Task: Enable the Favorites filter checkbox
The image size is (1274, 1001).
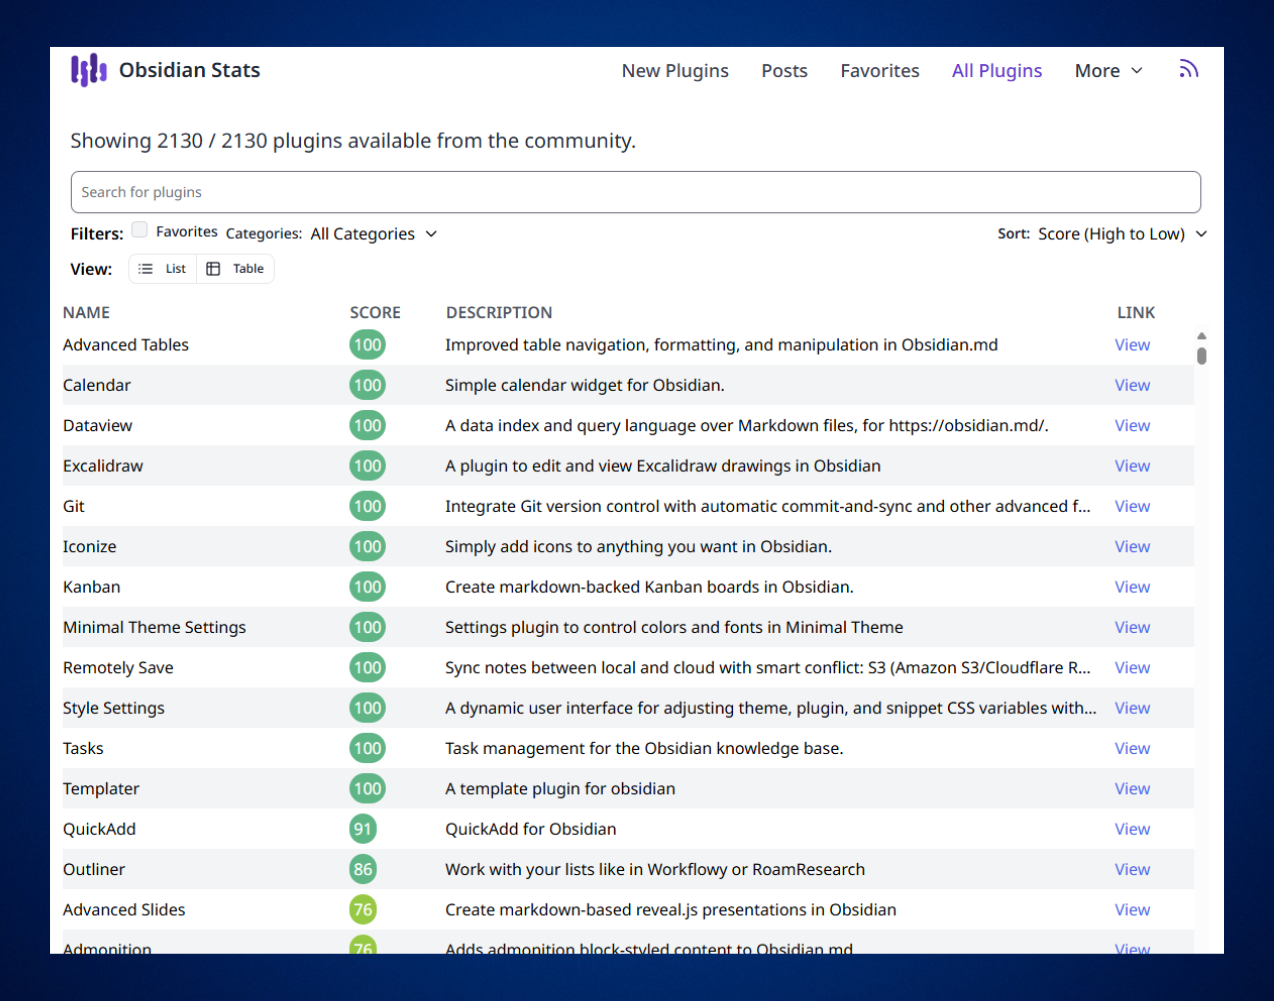Action: point(140,231)
